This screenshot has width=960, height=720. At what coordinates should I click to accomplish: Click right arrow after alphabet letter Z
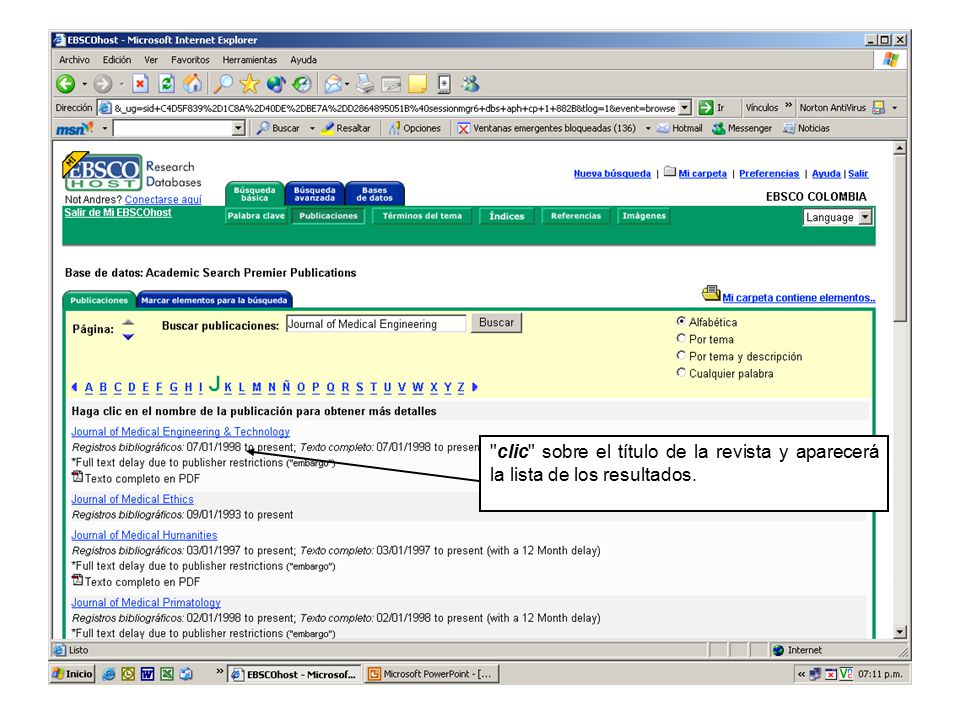coord(474,387)
